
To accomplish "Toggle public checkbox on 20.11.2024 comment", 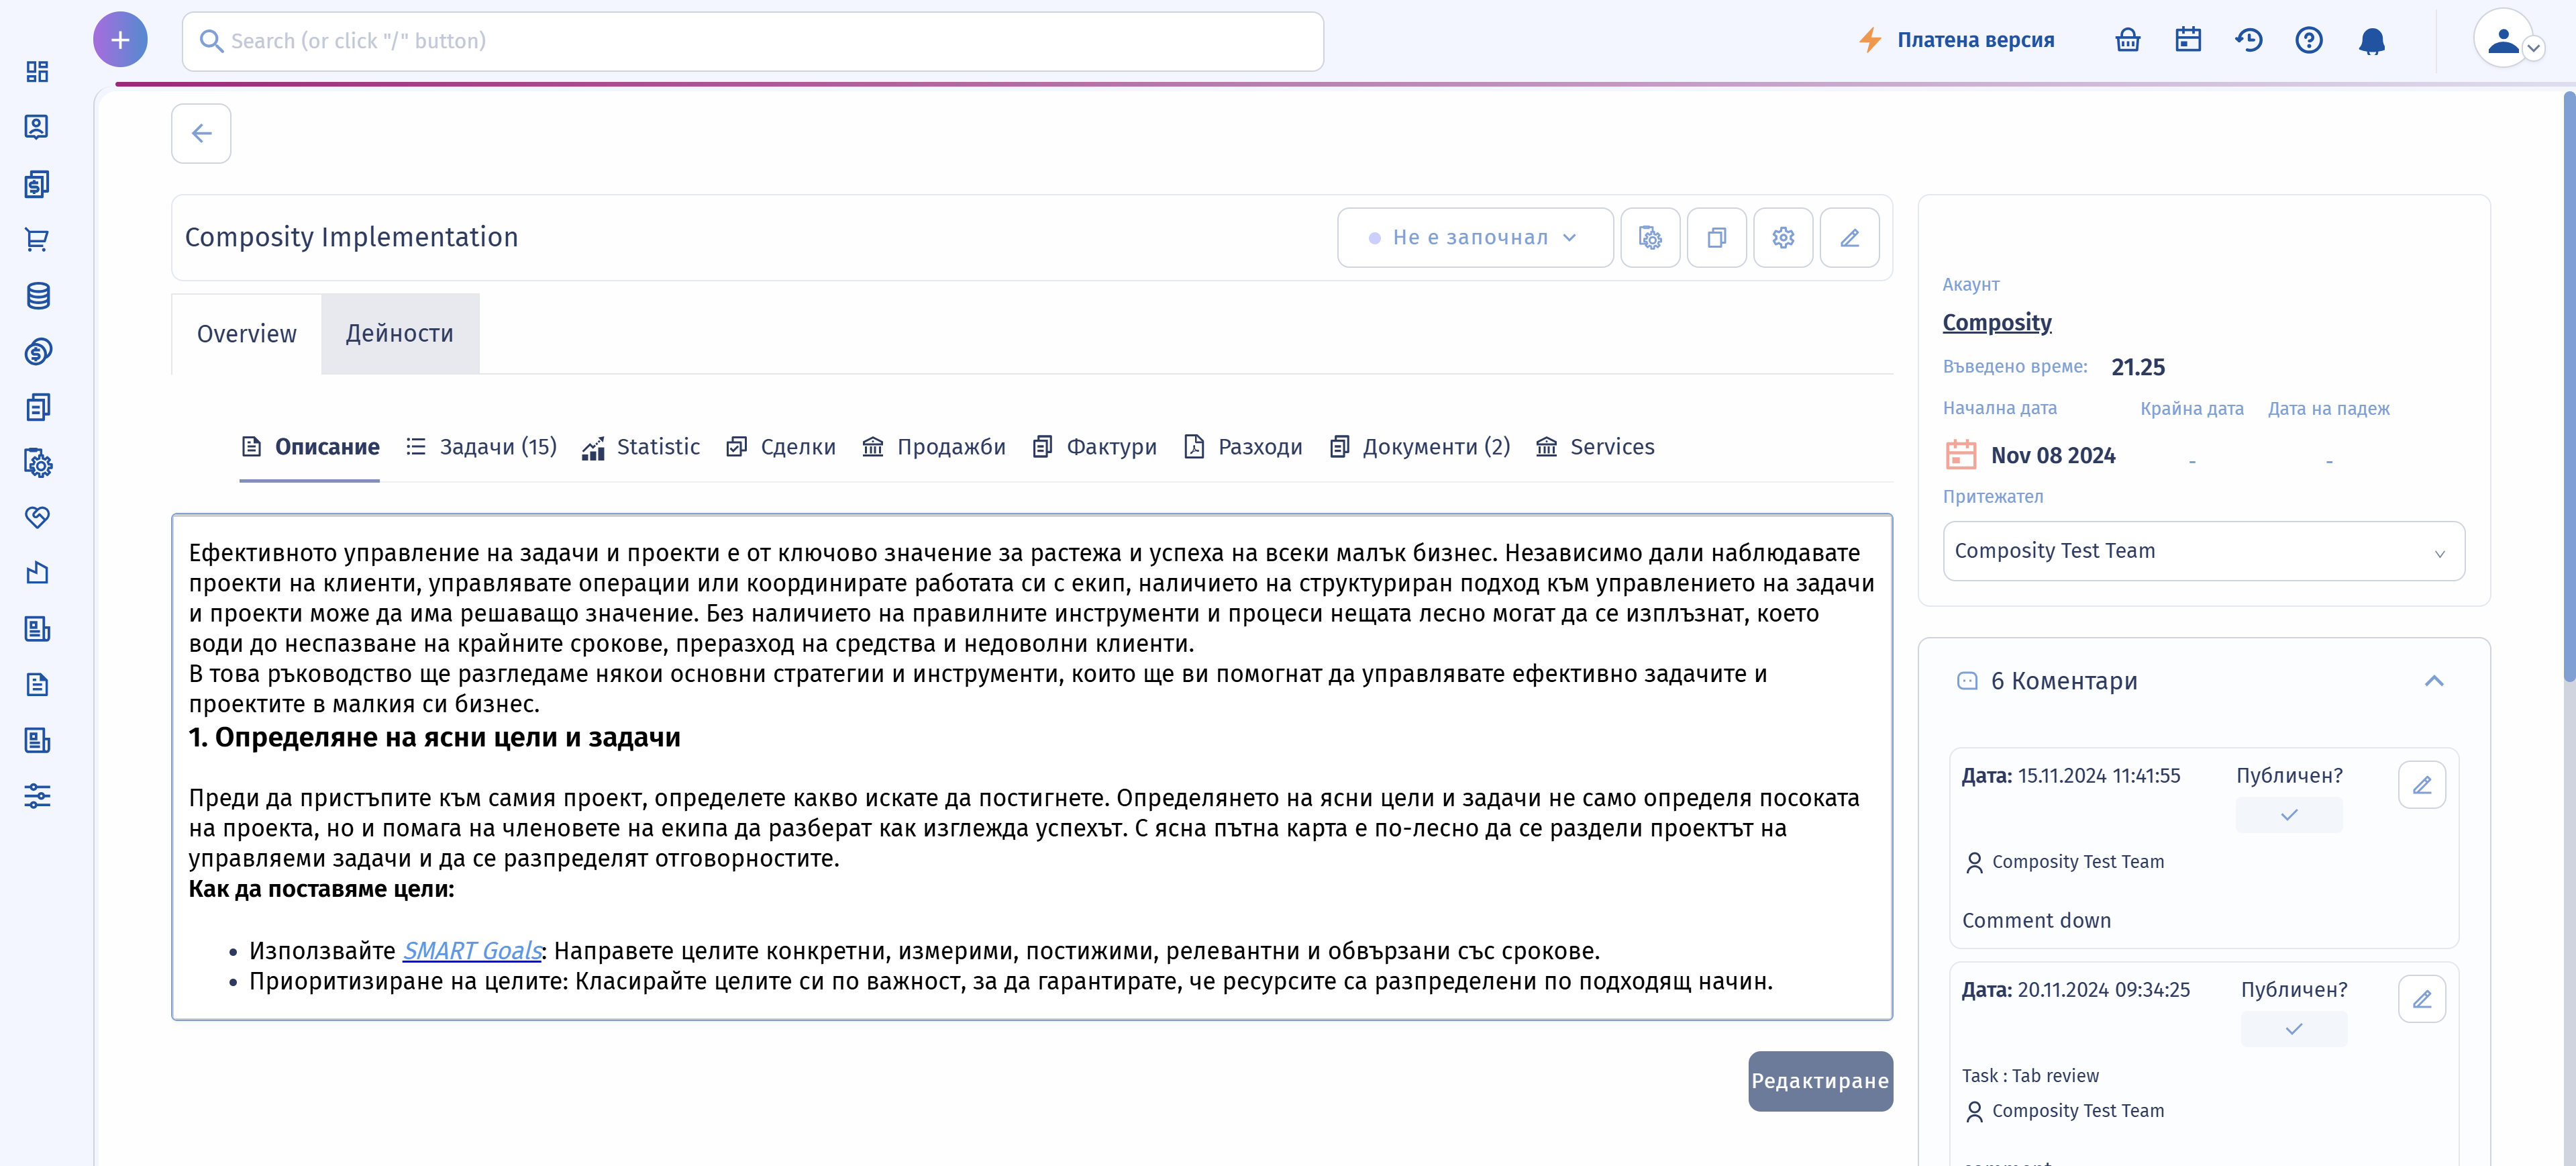I will 2294,1029.
